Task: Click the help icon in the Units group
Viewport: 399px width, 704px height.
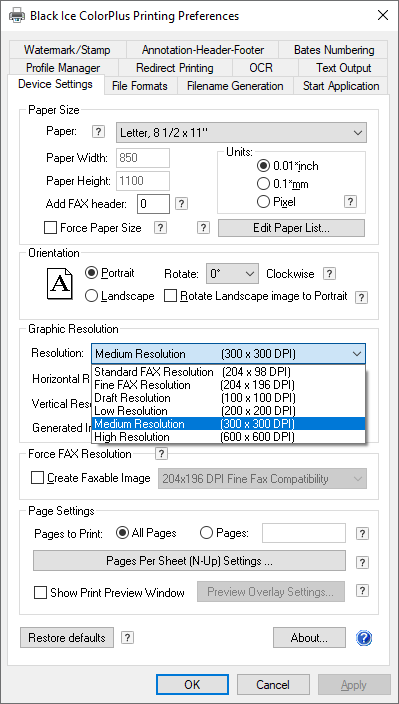Action: 351,202
